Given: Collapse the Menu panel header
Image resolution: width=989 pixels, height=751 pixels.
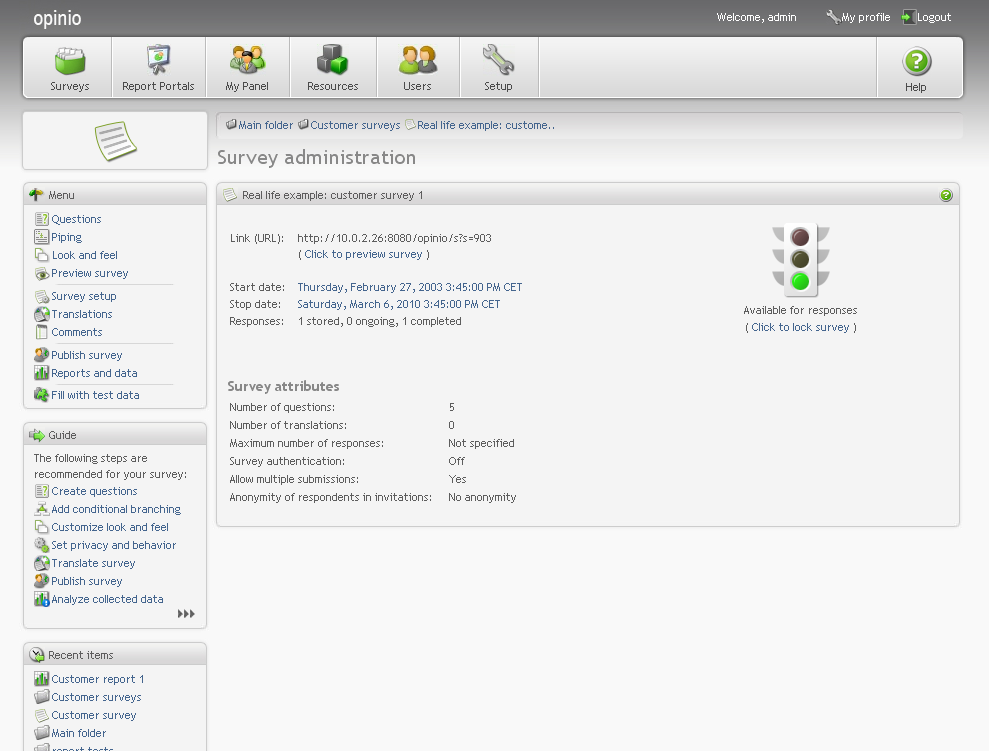Looking at the screenshot, I should pyautogui.click(x=114, y=195).
